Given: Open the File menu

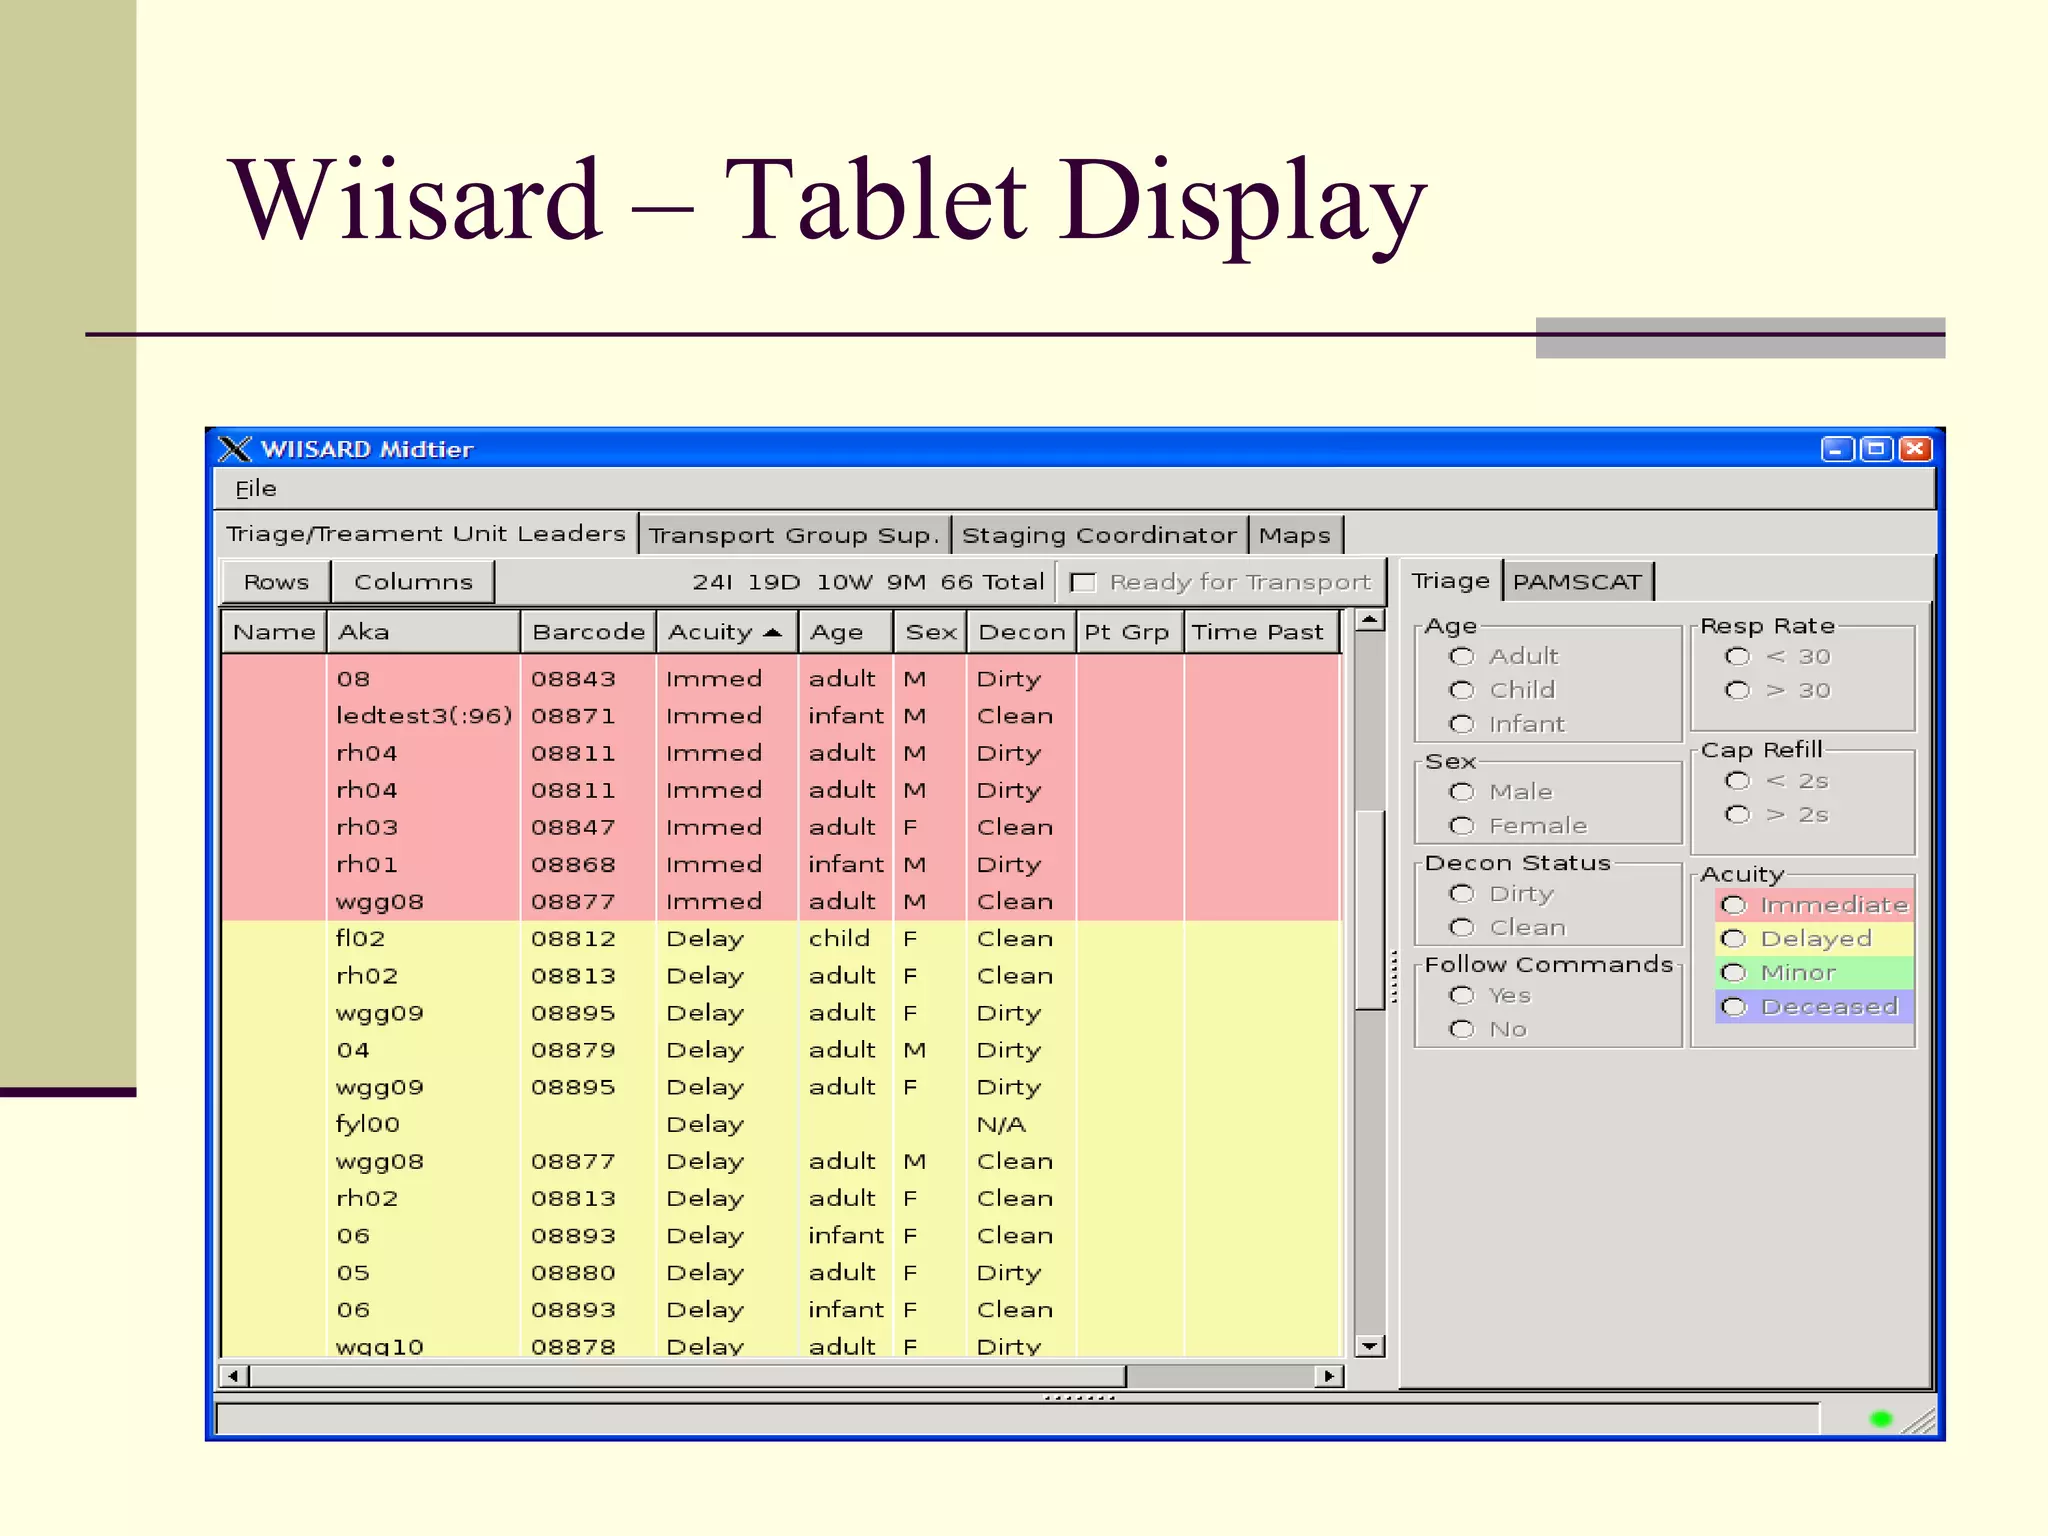Looking at the screenshot, I should point(256,489).
